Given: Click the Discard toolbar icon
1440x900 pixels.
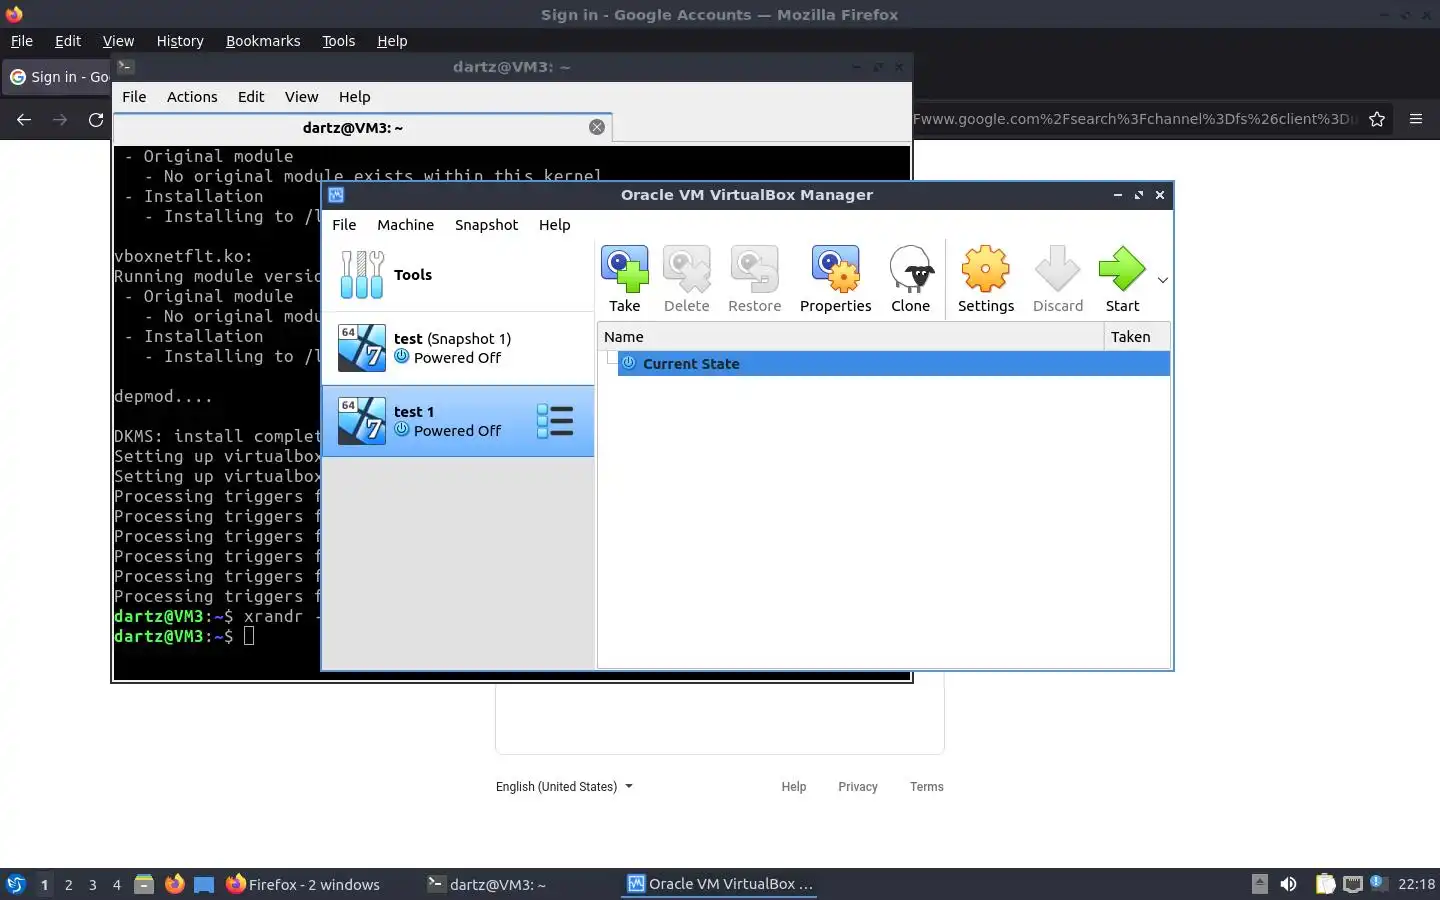Looking at the screenshot, I should click(1057, 279).
